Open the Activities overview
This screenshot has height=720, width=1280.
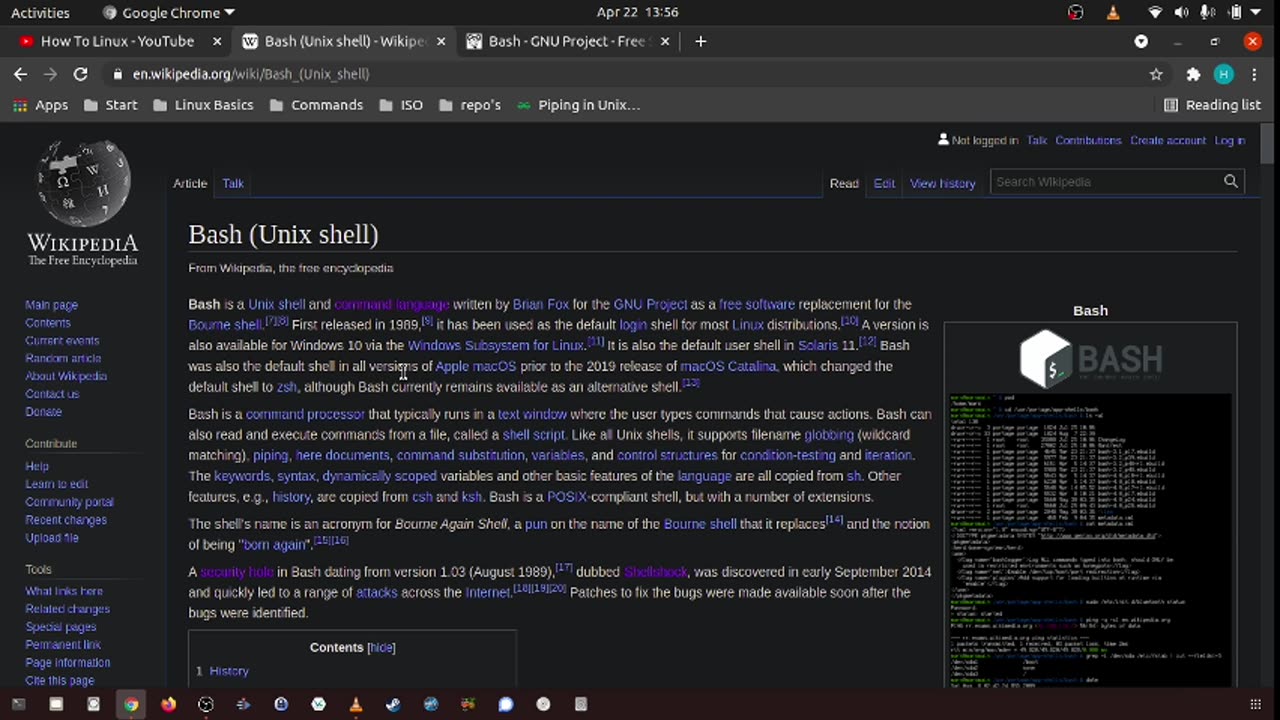[x=40, y=13]
